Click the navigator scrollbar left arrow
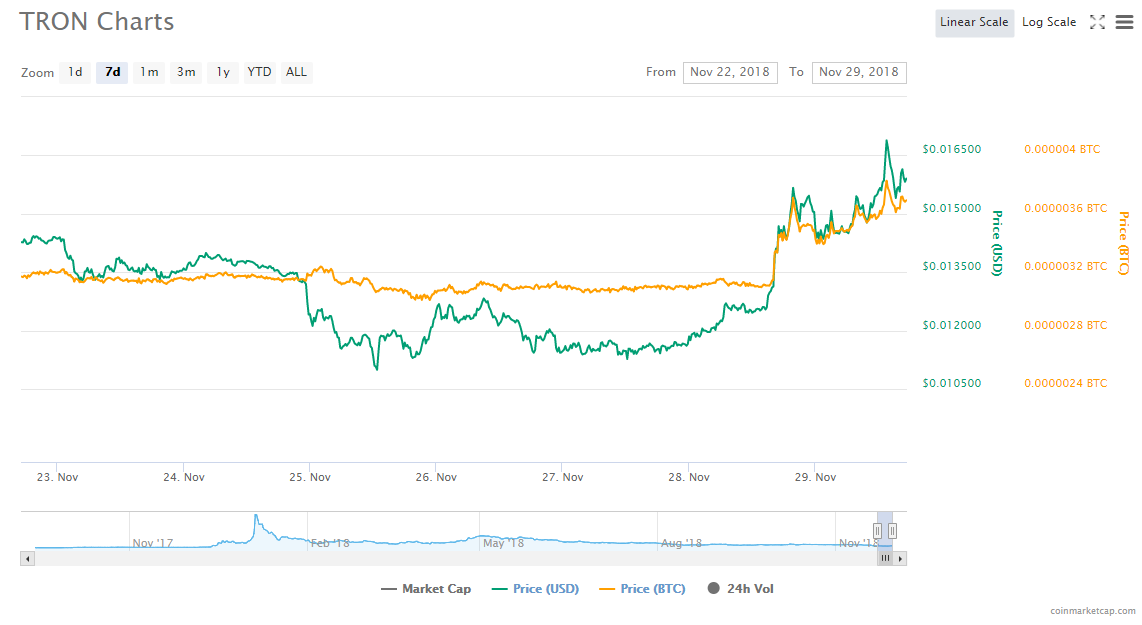 coord(27,559)
